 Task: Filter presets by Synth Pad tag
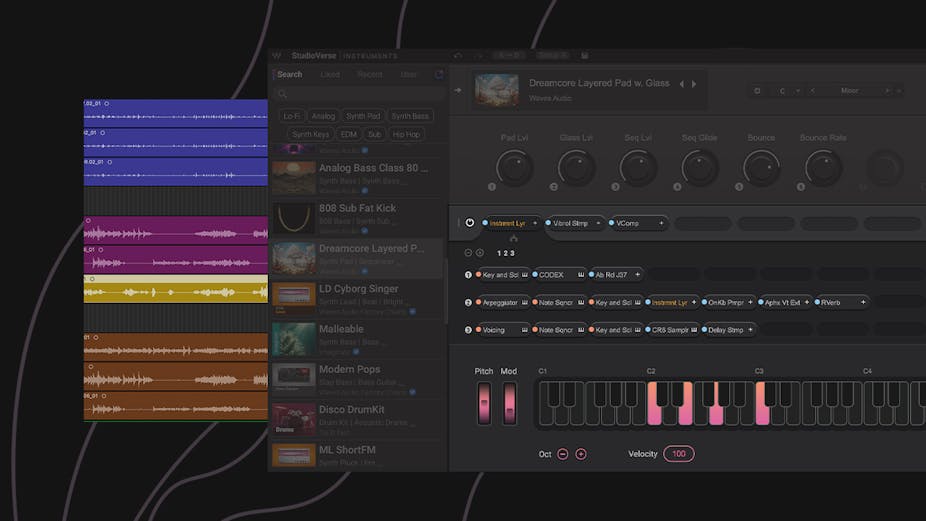(x=363, y=116)
